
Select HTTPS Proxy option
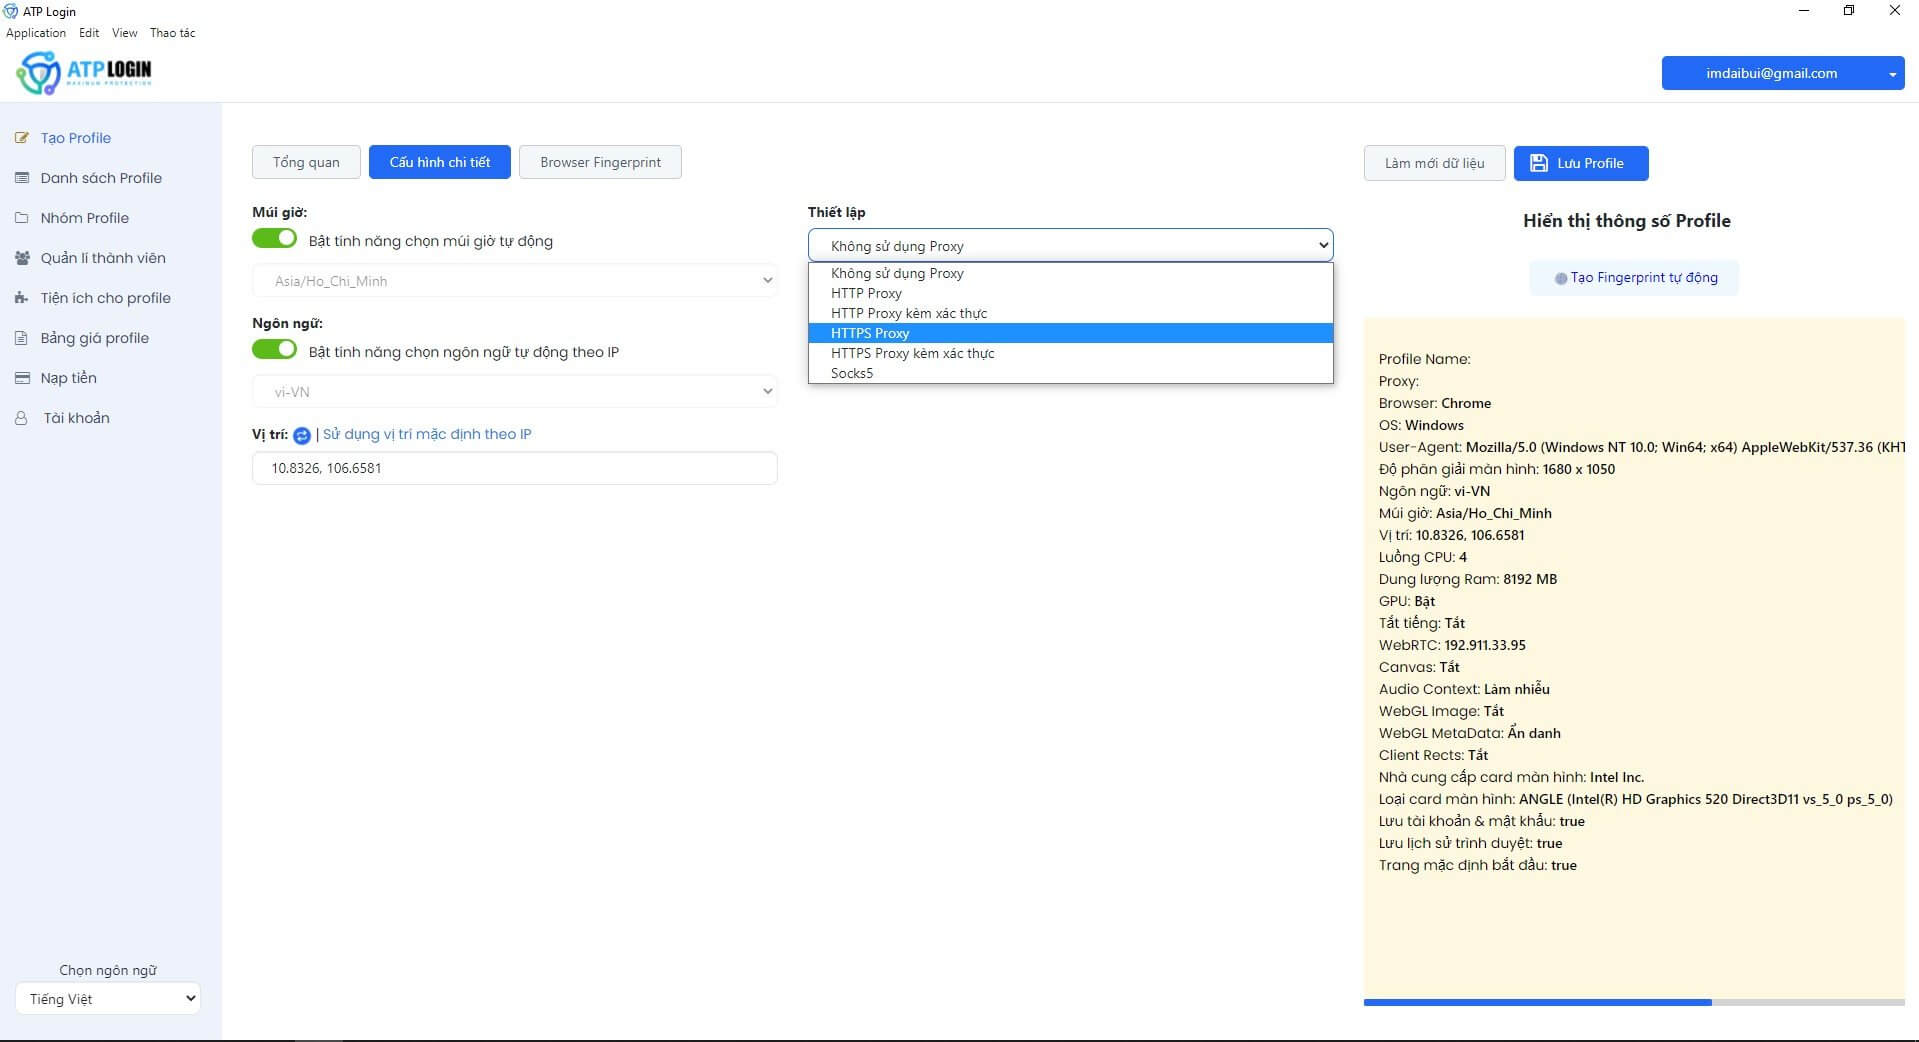[x=1070, y=333]
